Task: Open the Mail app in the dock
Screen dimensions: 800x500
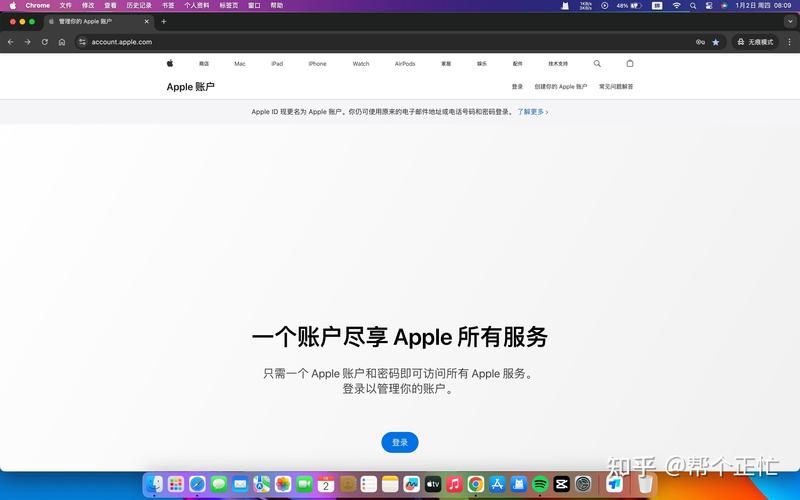Action: click(240, 484)
